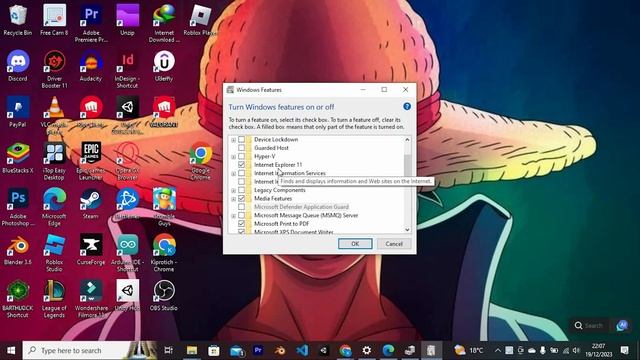640x360 pixels.
Task: Enable the Legacy Components checkbox
Action: pyautogui.click(x=242, y=190)
